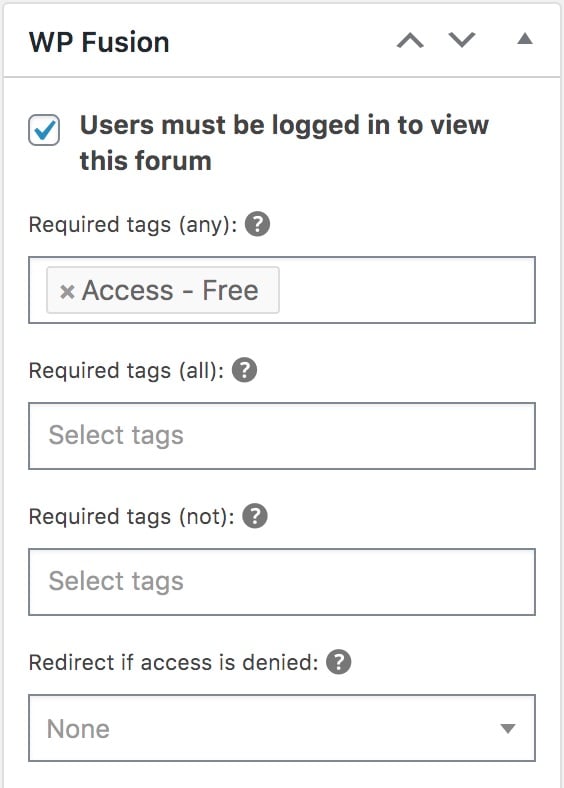Screen dimensions: 564x788
Task: Click the Required tags (all) label text
Action: point(126,370)
